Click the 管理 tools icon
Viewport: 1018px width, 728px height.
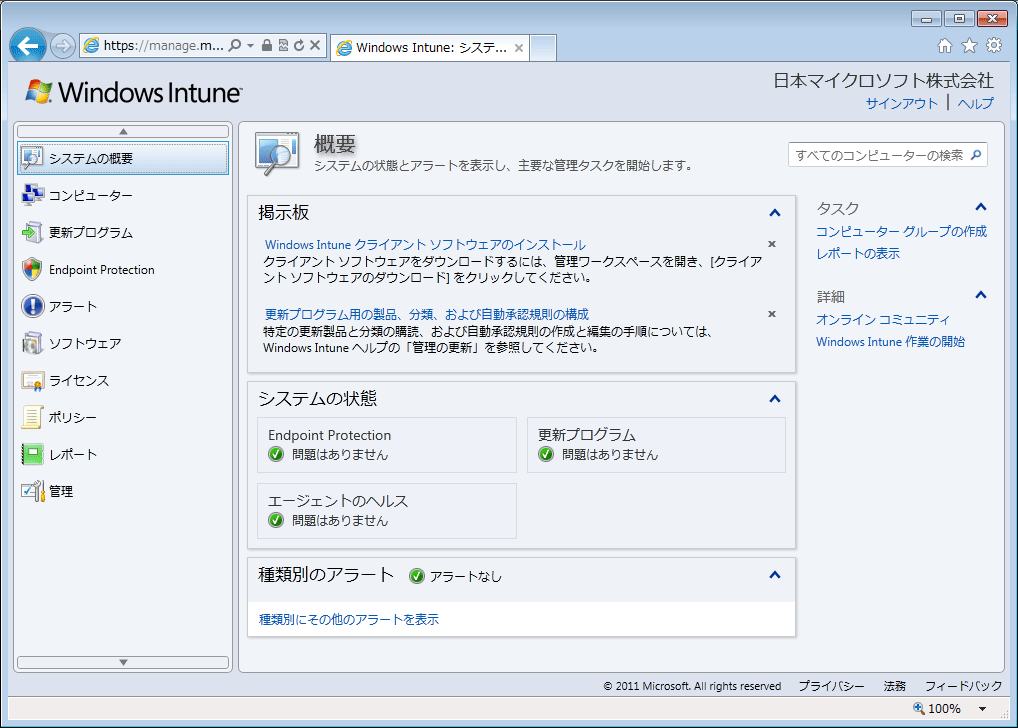point(32,491)
